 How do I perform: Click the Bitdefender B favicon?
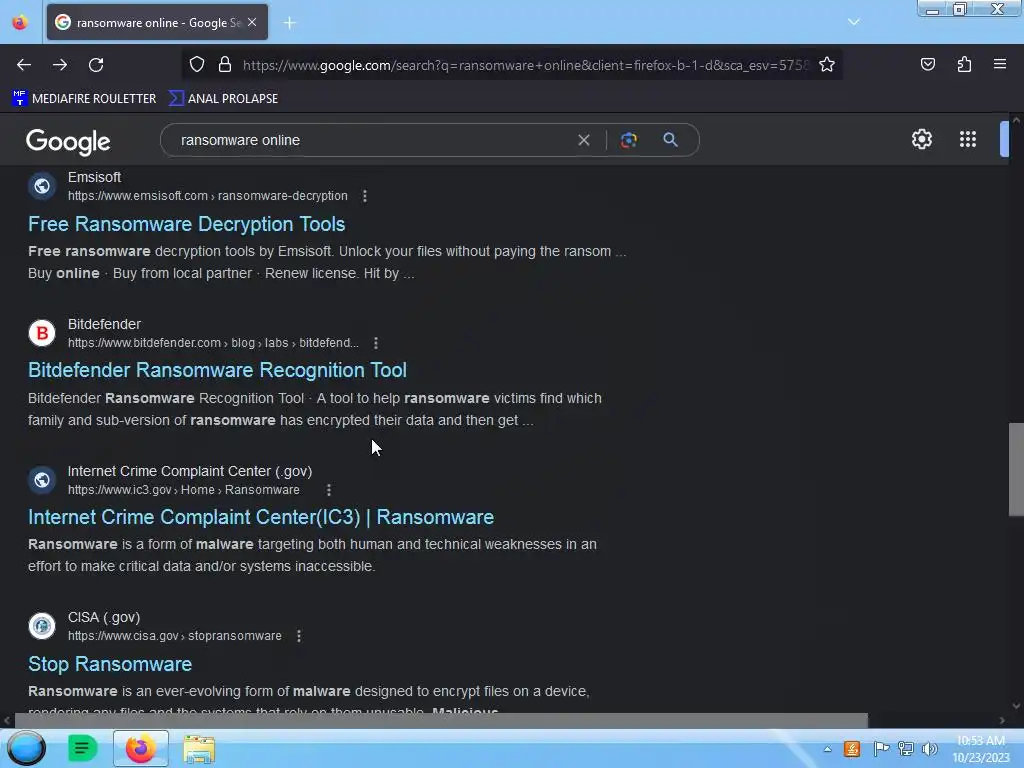42,333
